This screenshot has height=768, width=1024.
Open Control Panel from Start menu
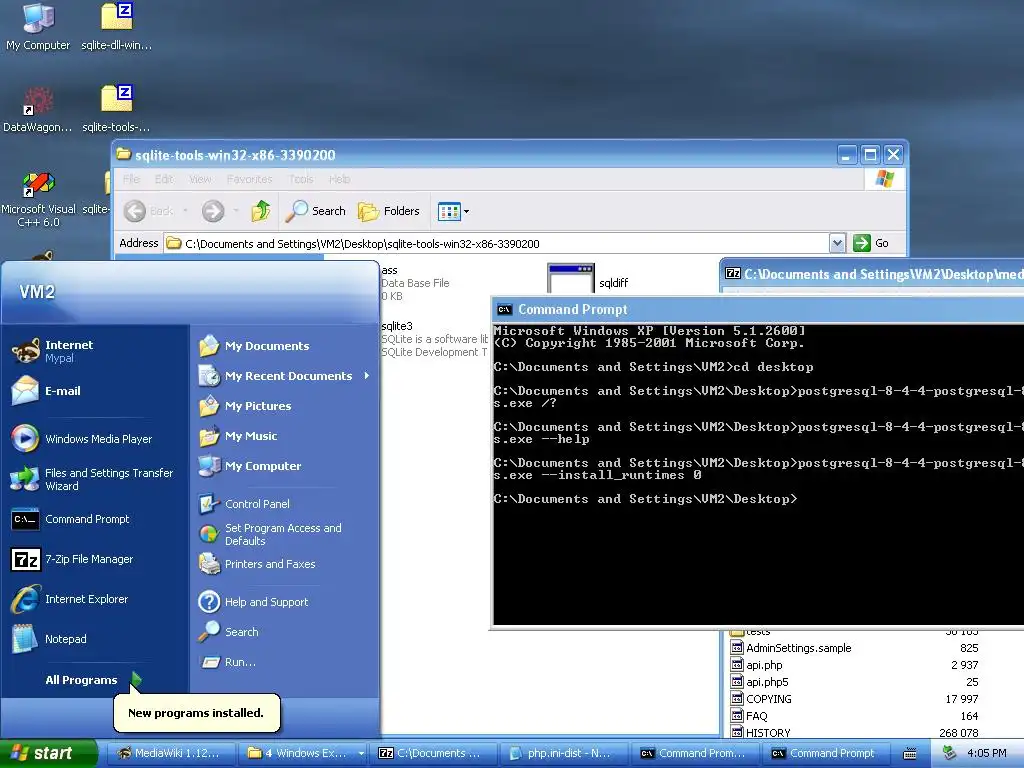244,504
